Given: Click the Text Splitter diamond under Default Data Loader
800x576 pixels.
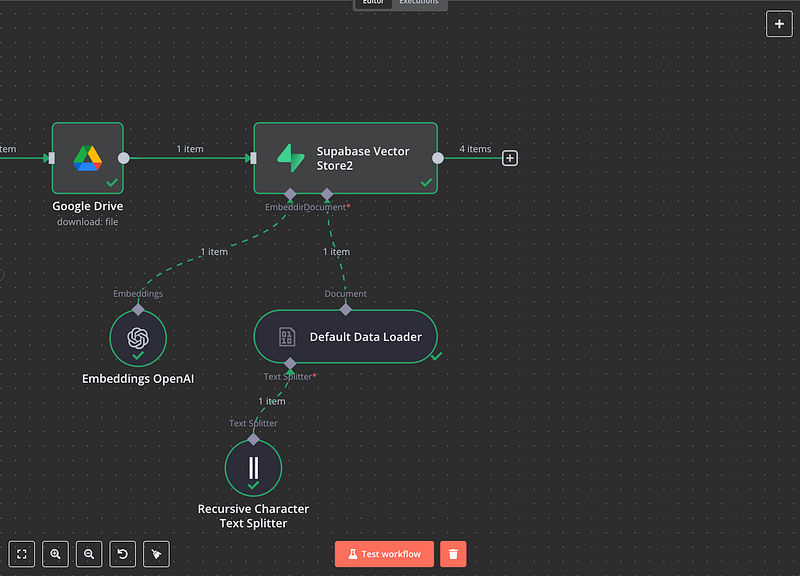Looking at the screenshot, I should coord(290,364).
